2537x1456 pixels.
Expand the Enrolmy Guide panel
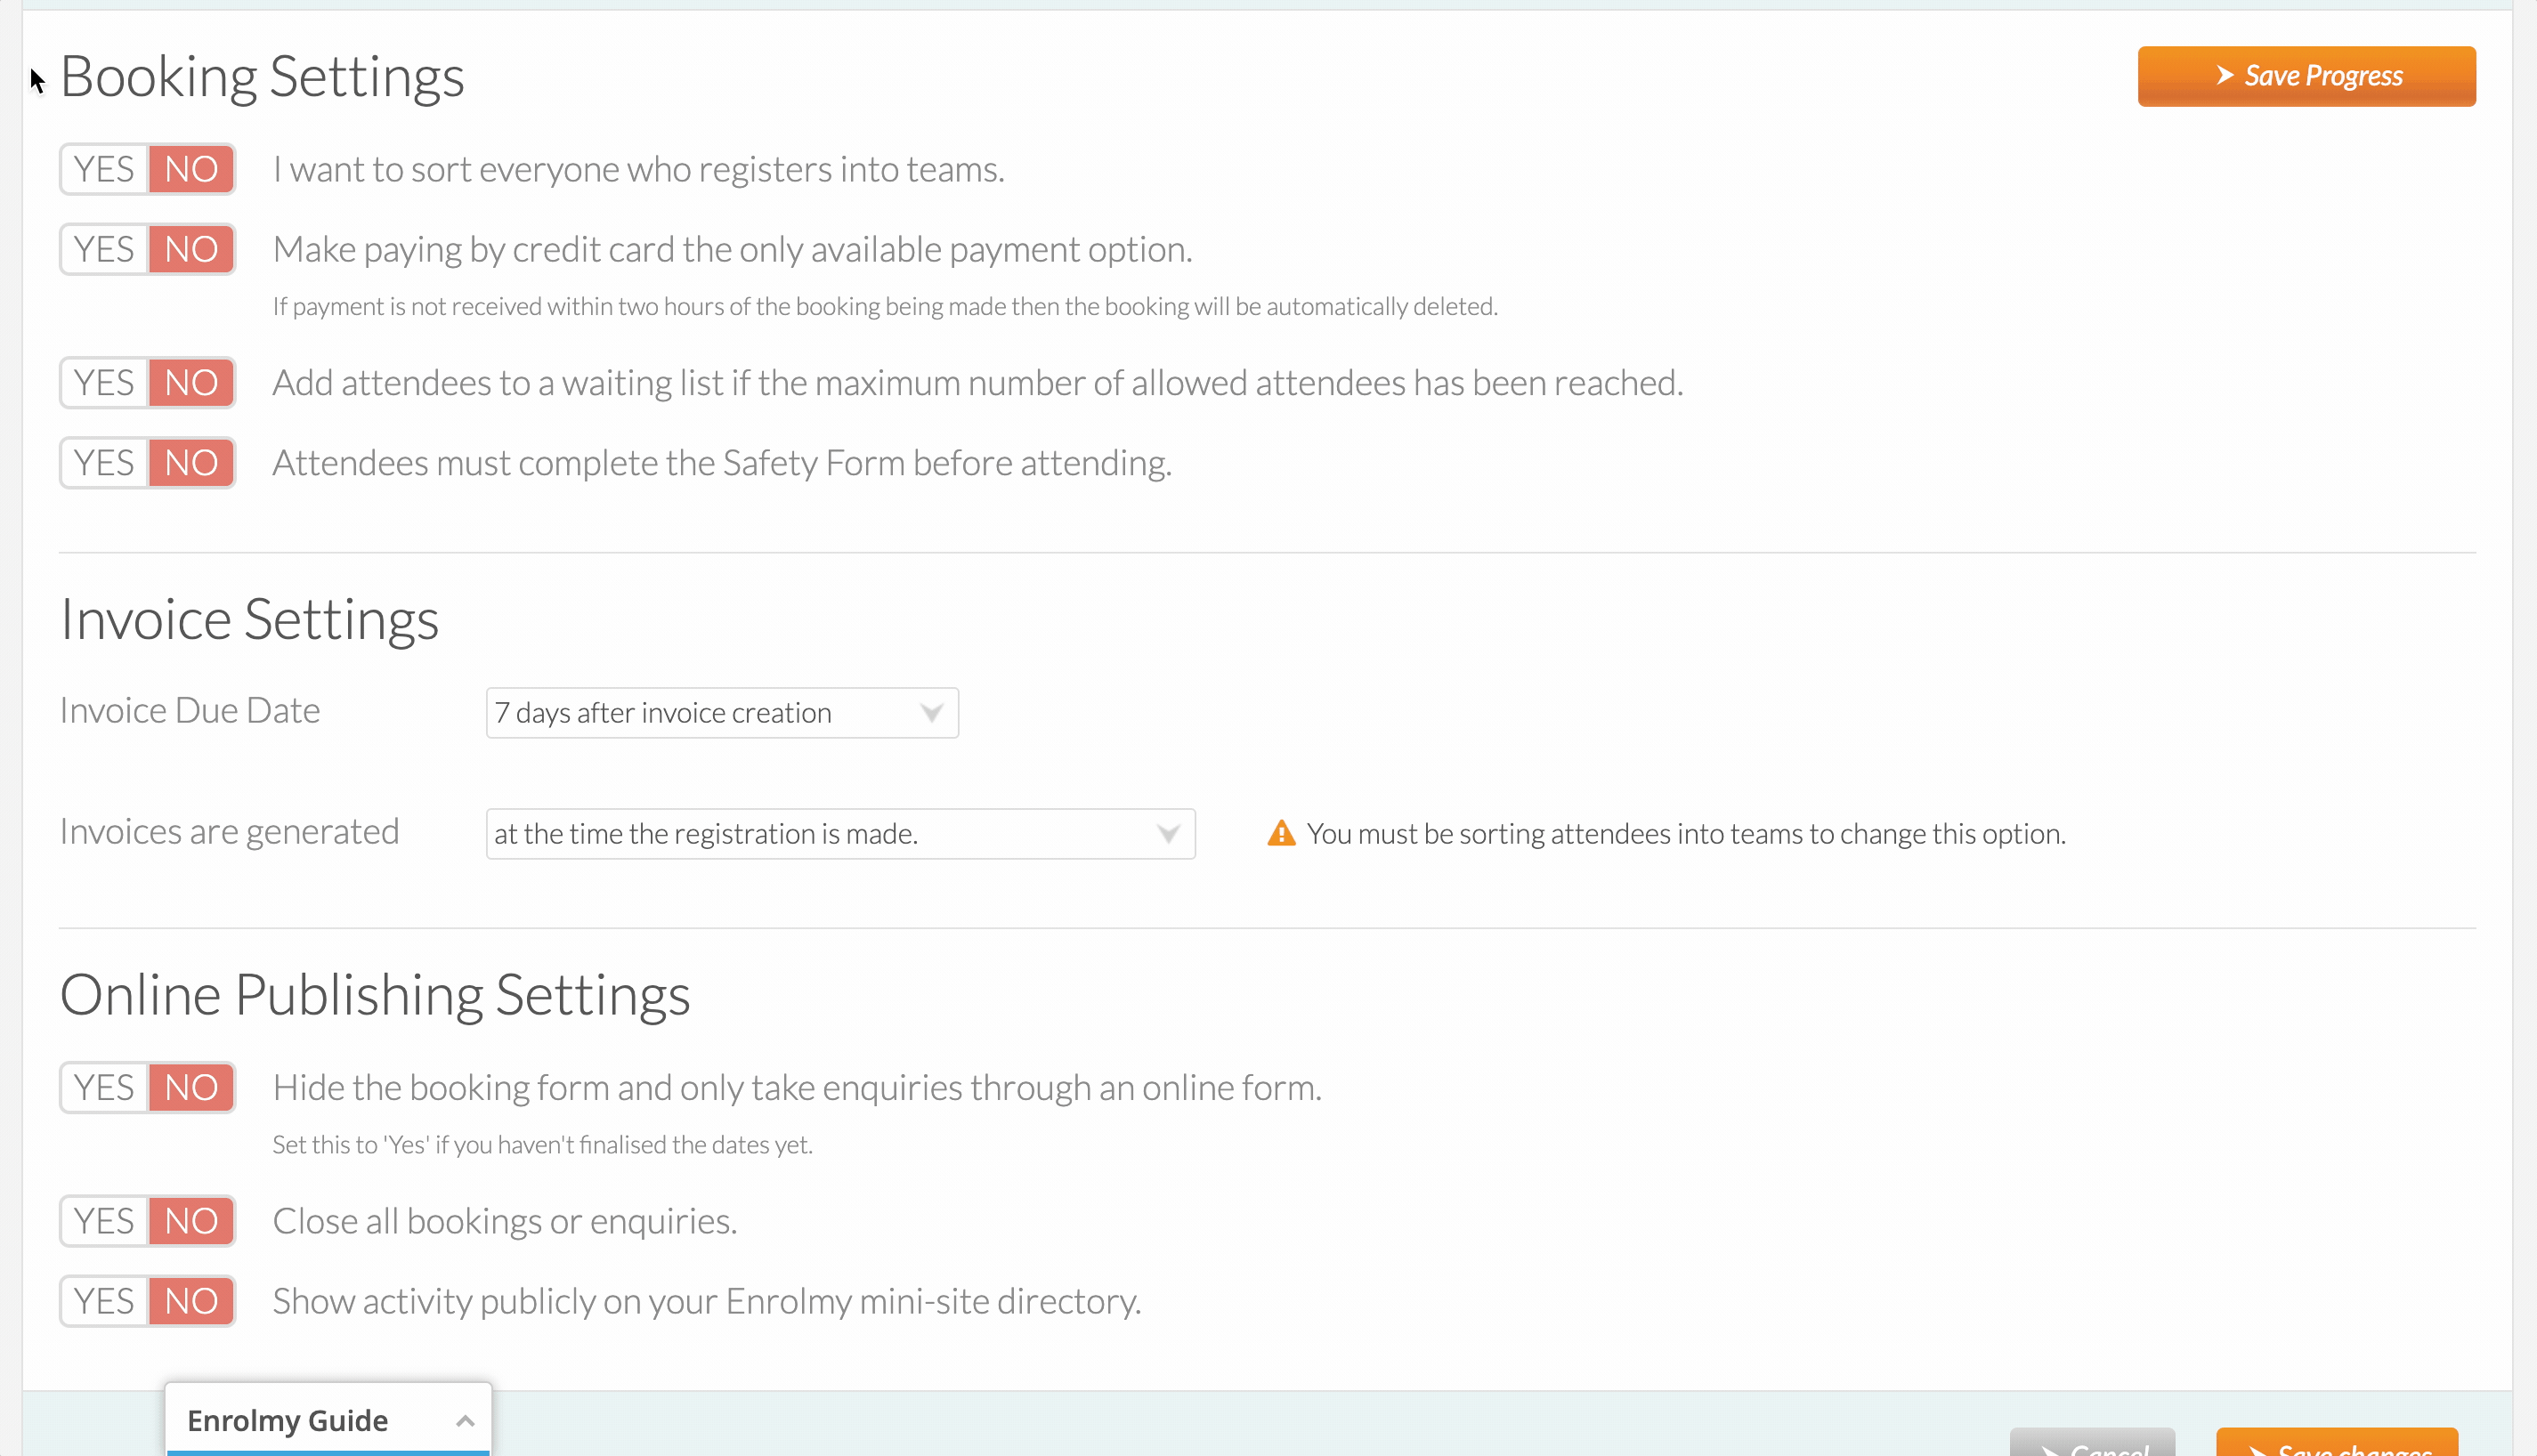click(x=328, y=1420)
